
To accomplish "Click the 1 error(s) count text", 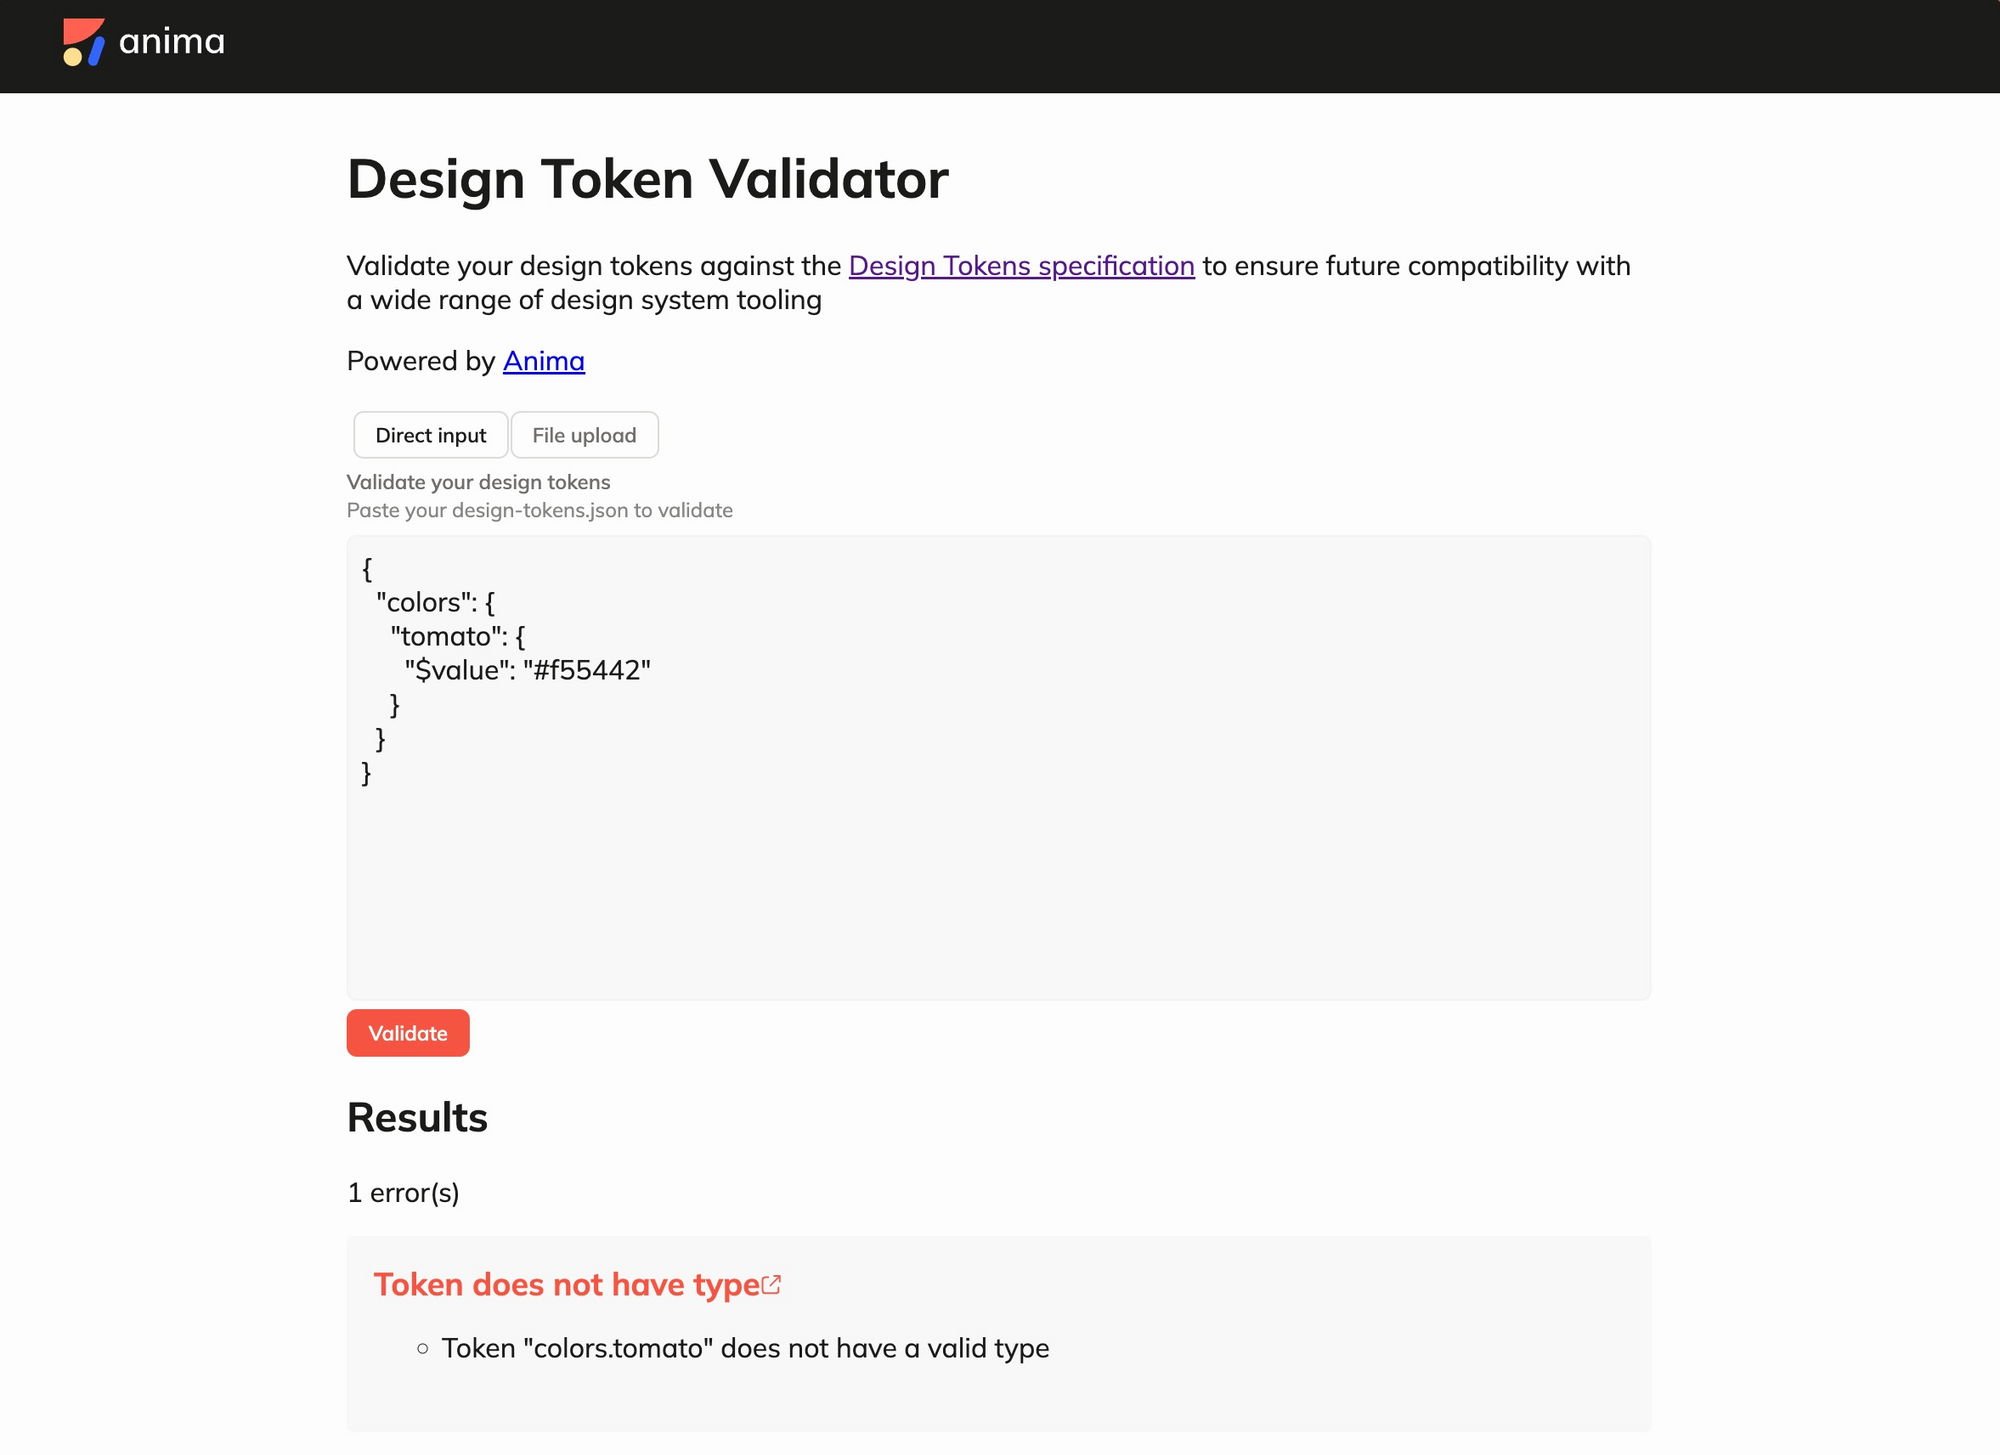I will (x=403, y=1192).
